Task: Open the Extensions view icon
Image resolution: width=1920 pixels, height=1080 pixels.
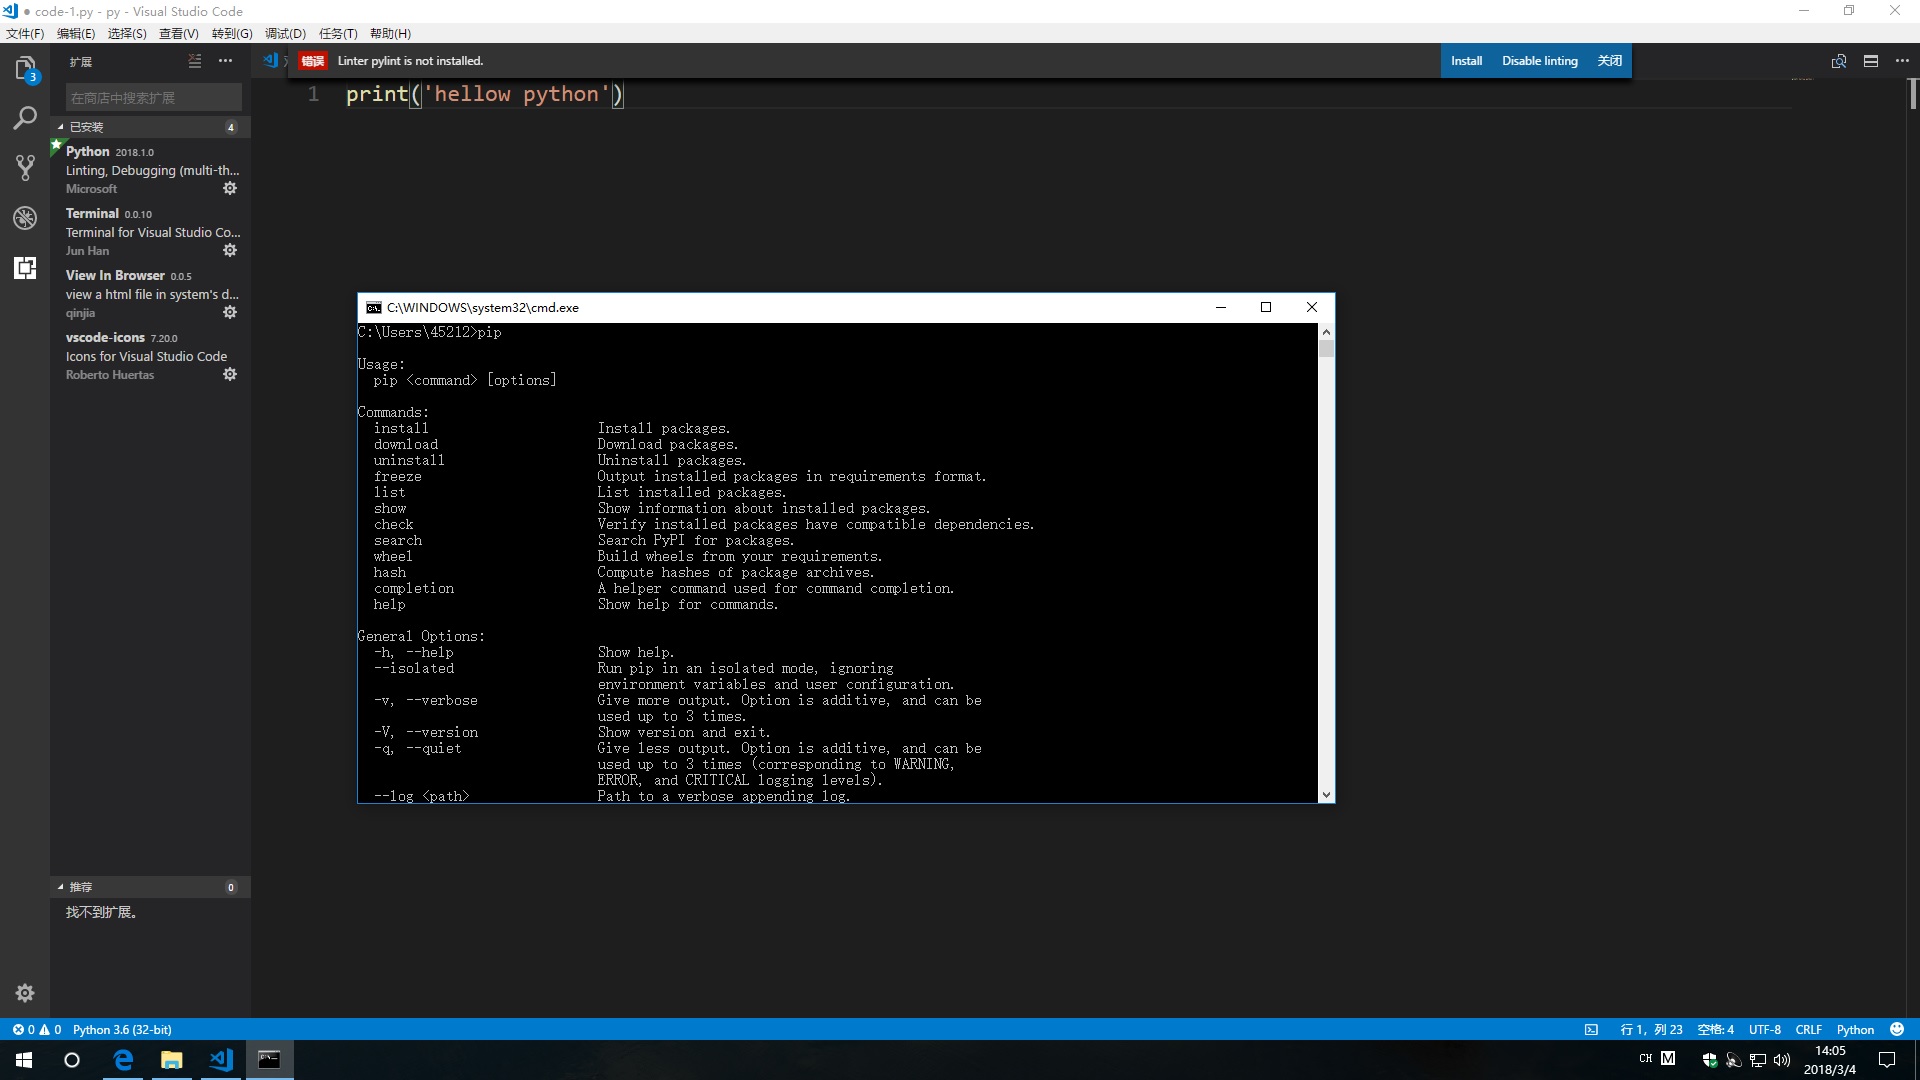Action: coord(25,268)
